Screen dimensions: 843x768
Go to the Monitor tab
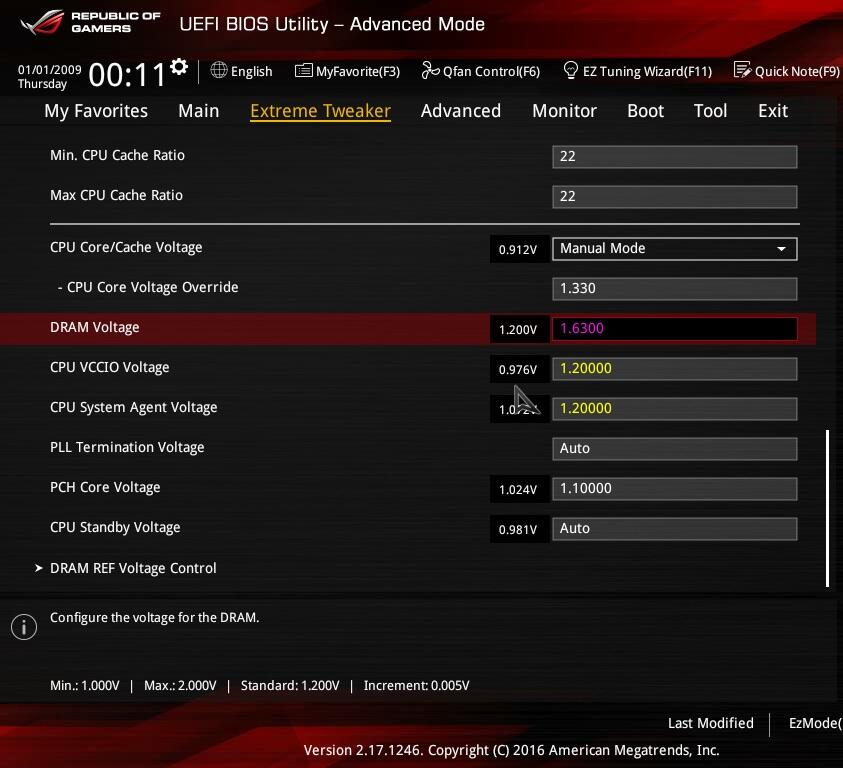[565, 111]
